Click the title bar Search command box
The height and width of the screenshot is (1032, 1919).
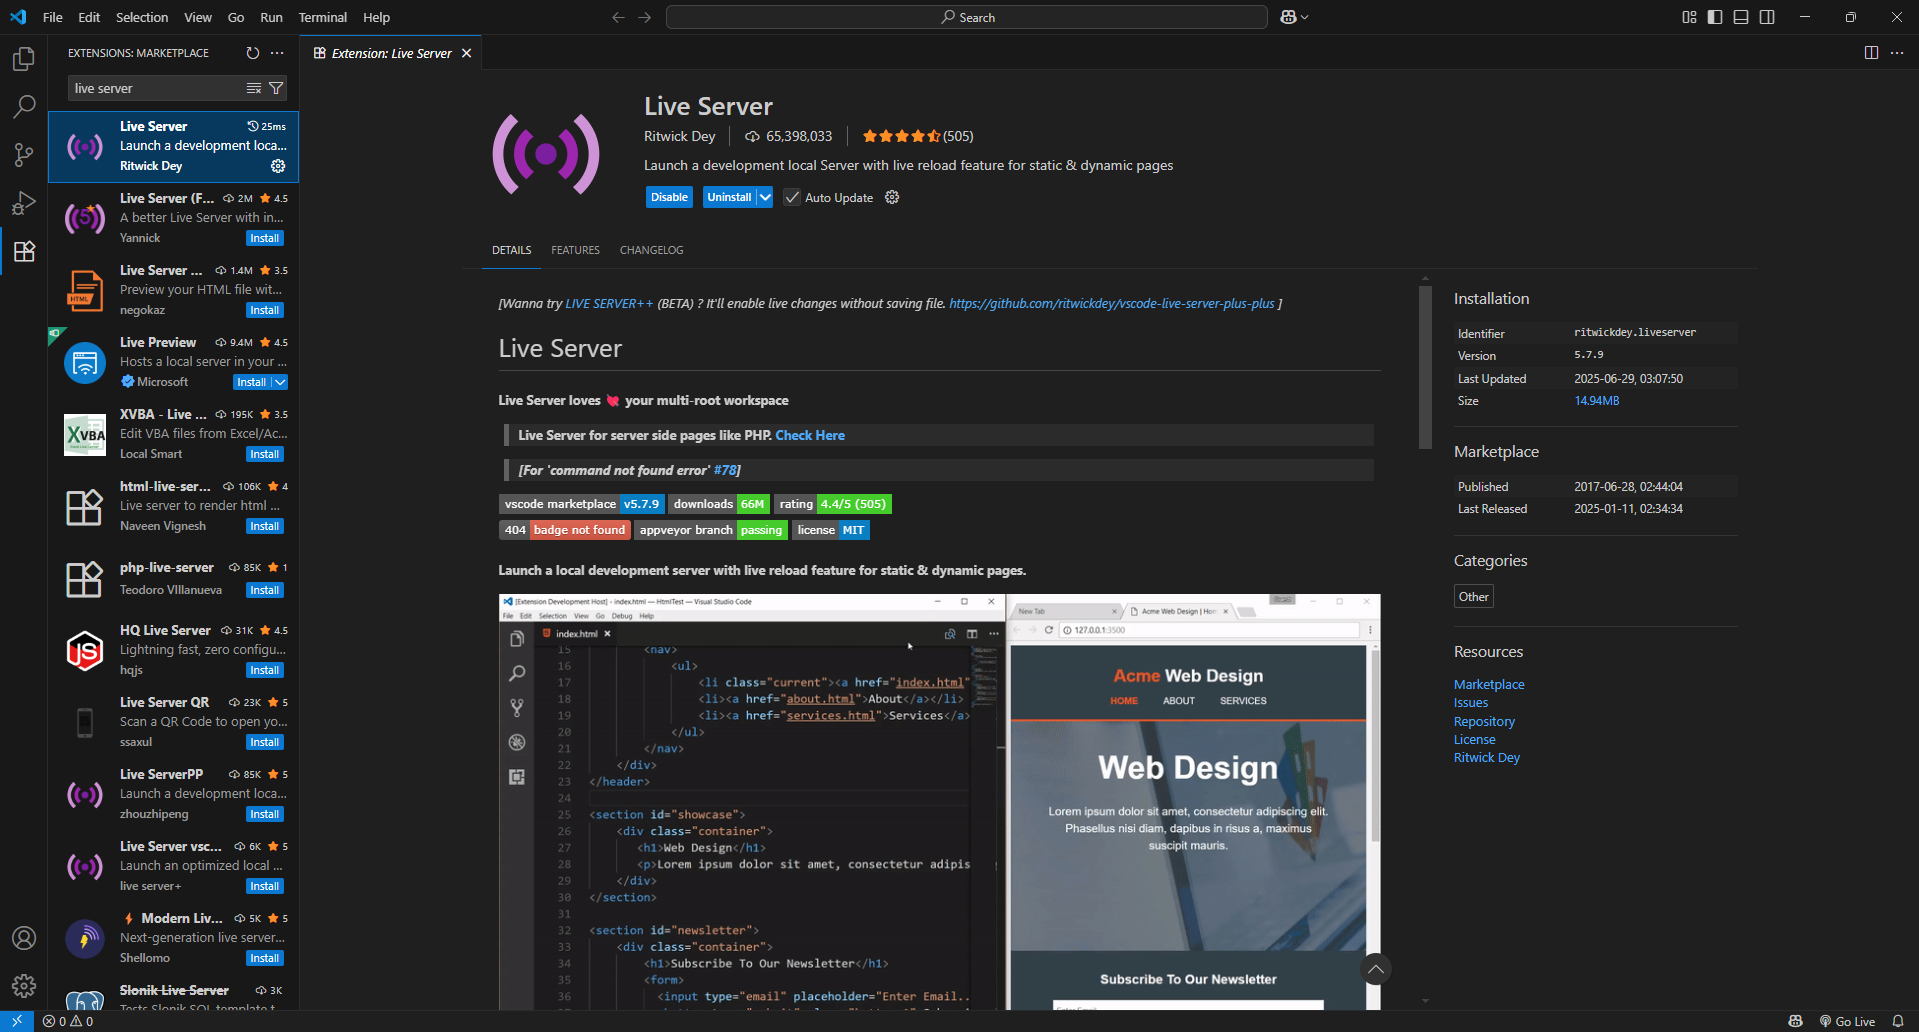pos(966,17)
